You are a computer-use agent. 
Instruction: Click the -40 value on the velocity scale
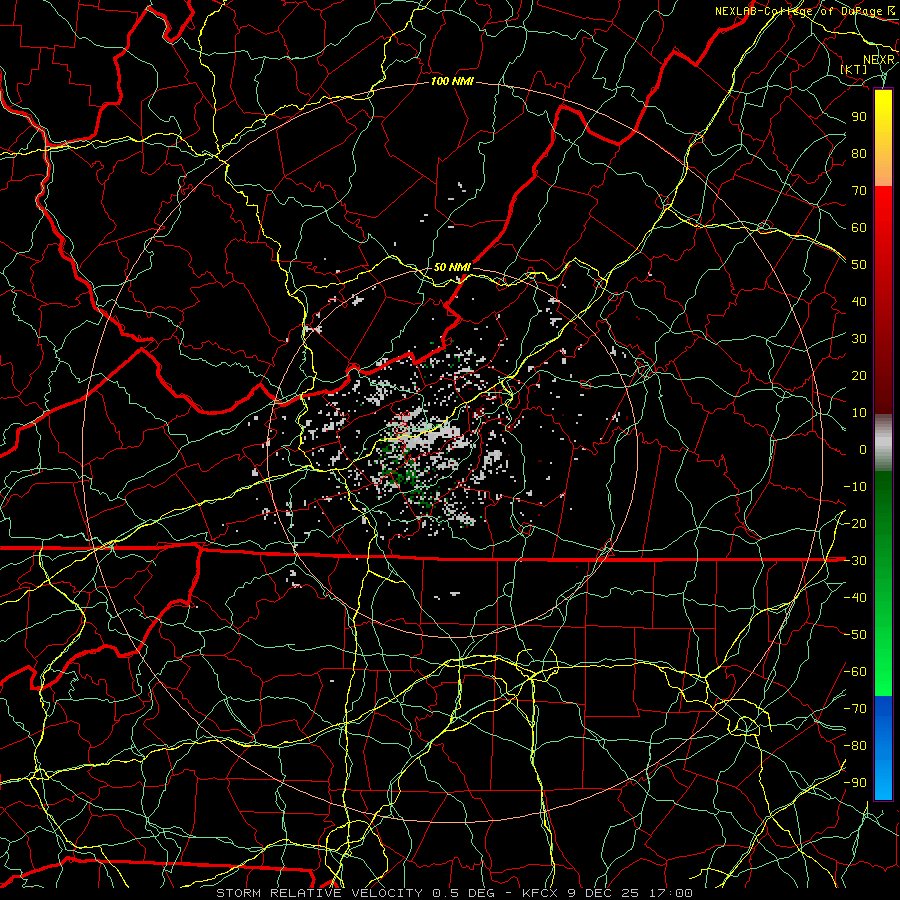pyautogui.click(x=855, y=598)
